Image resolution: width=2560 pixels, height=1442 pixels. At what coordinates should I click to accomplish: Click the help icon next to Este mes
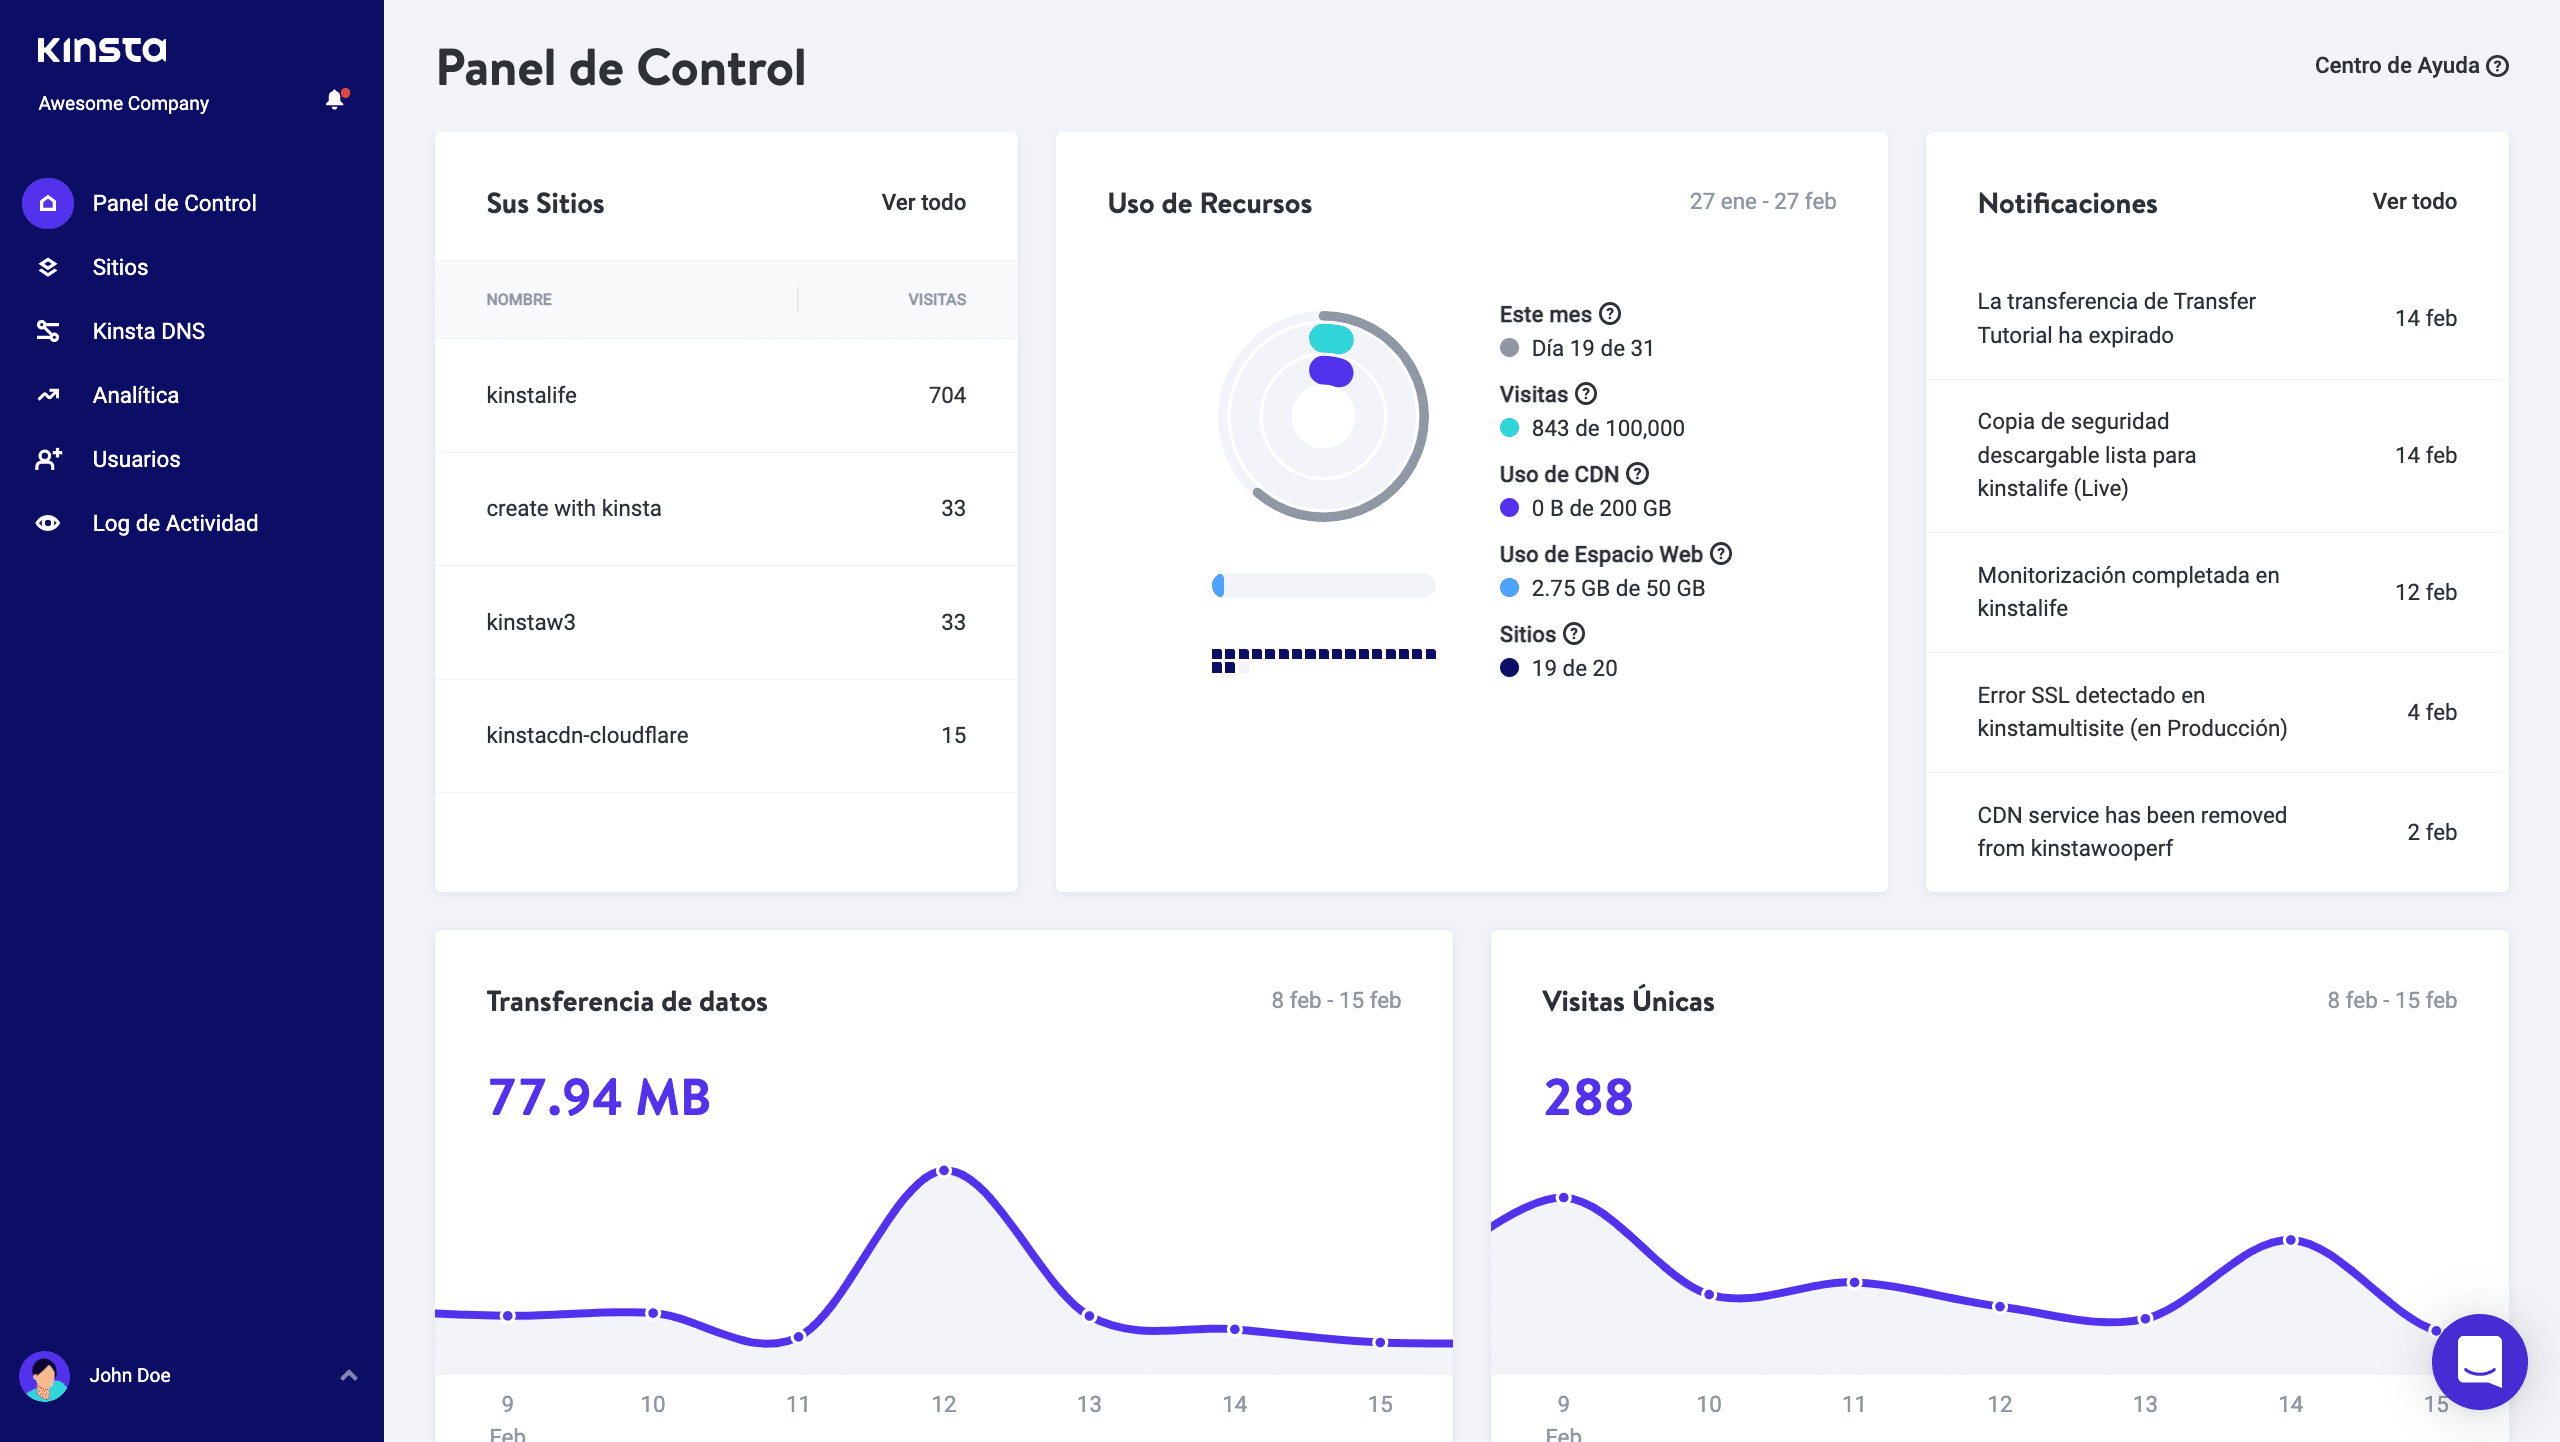(x=1610, y=314)
